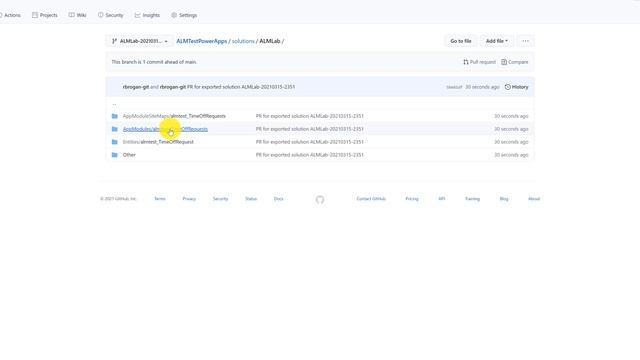The height and width of the screenshot is (360, 640).
Task: Open the footer Security link
Action: 220,199
